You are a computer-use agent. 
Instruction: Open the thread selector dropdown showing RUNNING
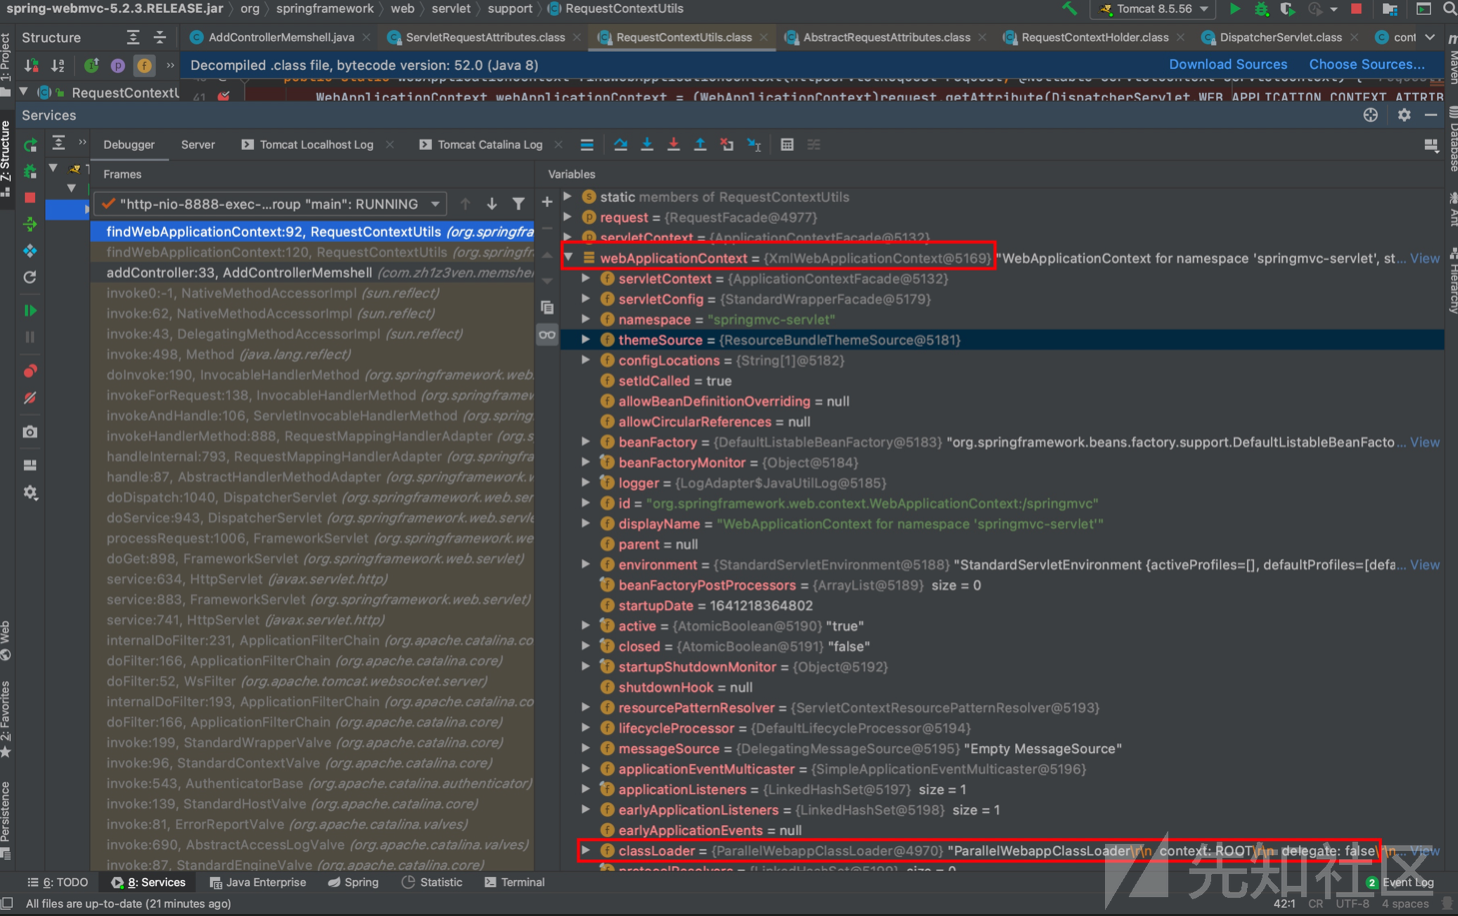271,204
